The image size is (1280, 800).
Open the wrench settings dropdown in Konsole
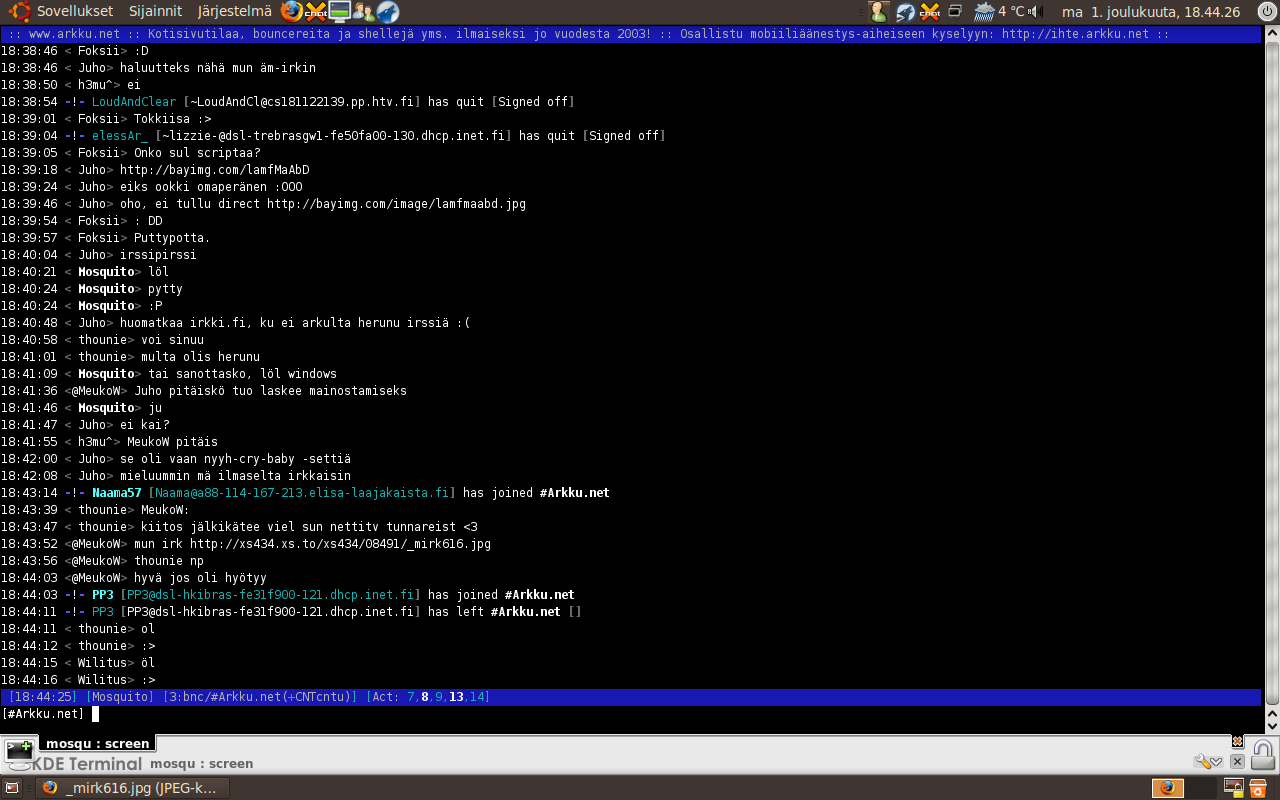pos(1209,762)
